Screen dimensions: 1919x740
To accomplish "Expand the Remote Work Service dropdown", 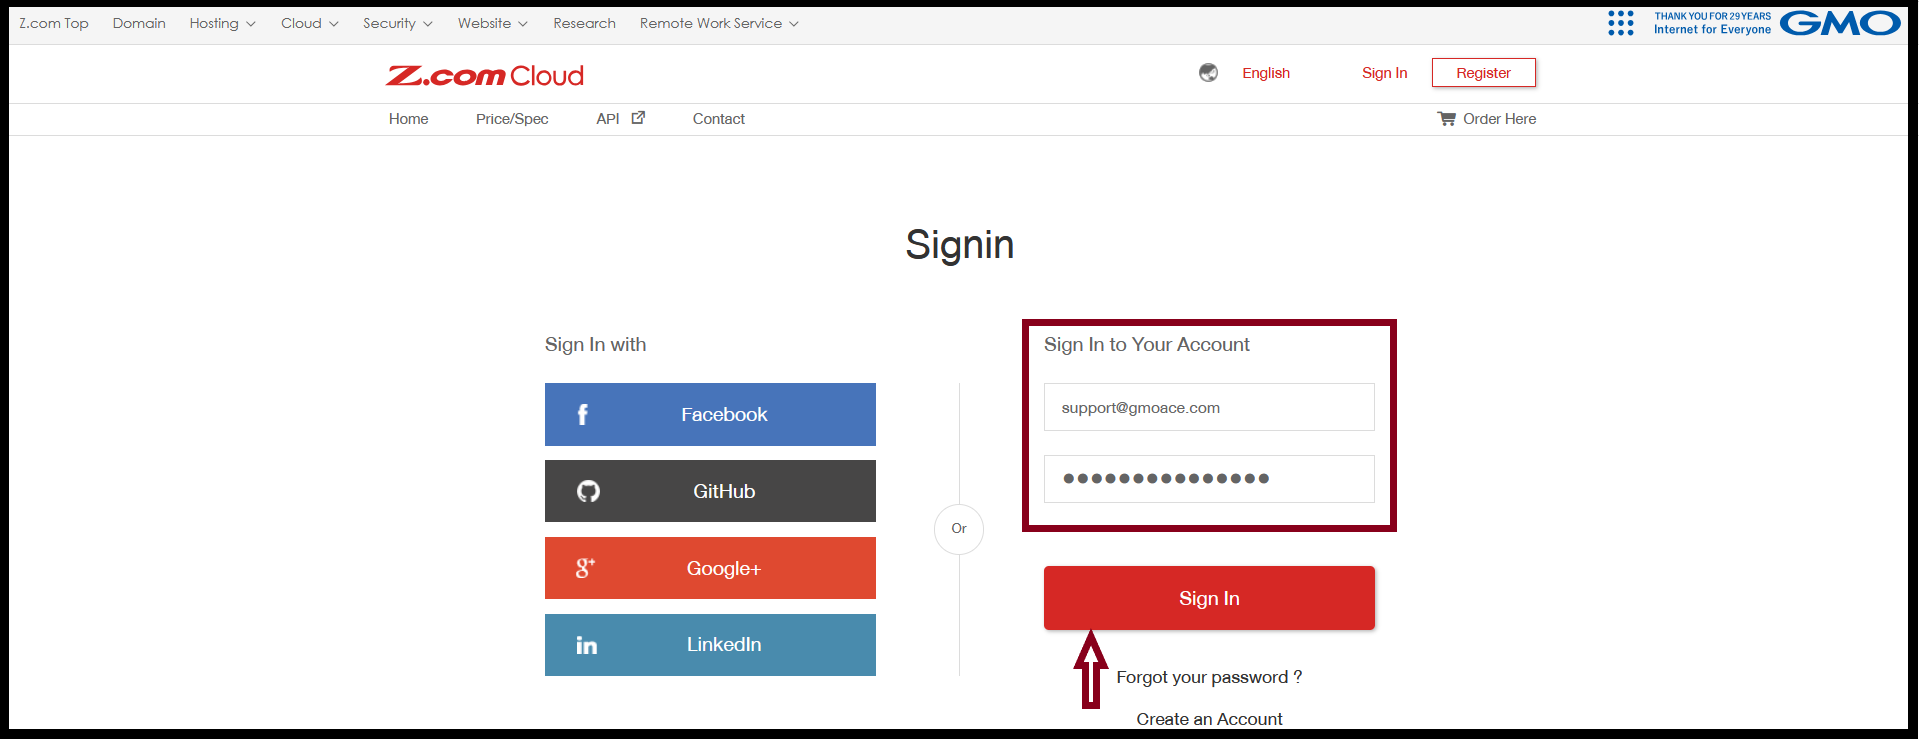I will (719, 23).
